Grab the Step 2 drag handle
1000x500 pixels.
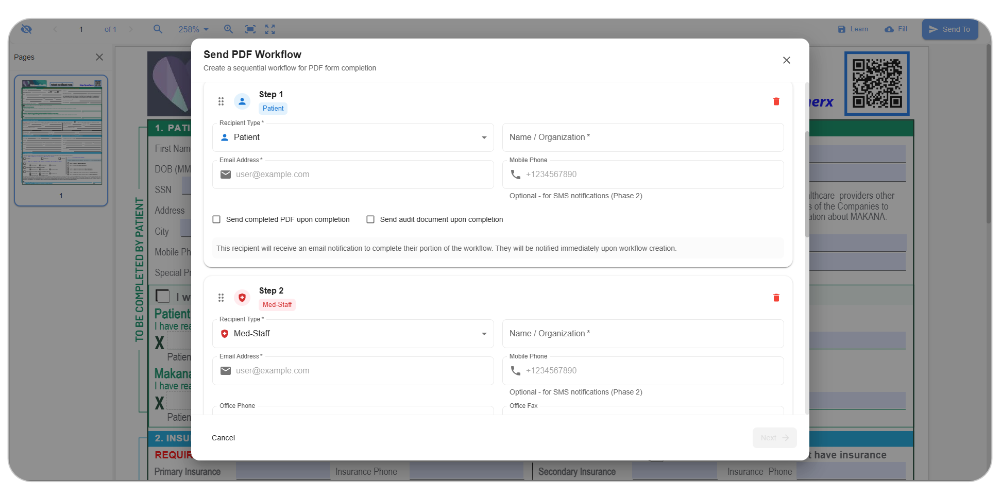coord(221,297)
